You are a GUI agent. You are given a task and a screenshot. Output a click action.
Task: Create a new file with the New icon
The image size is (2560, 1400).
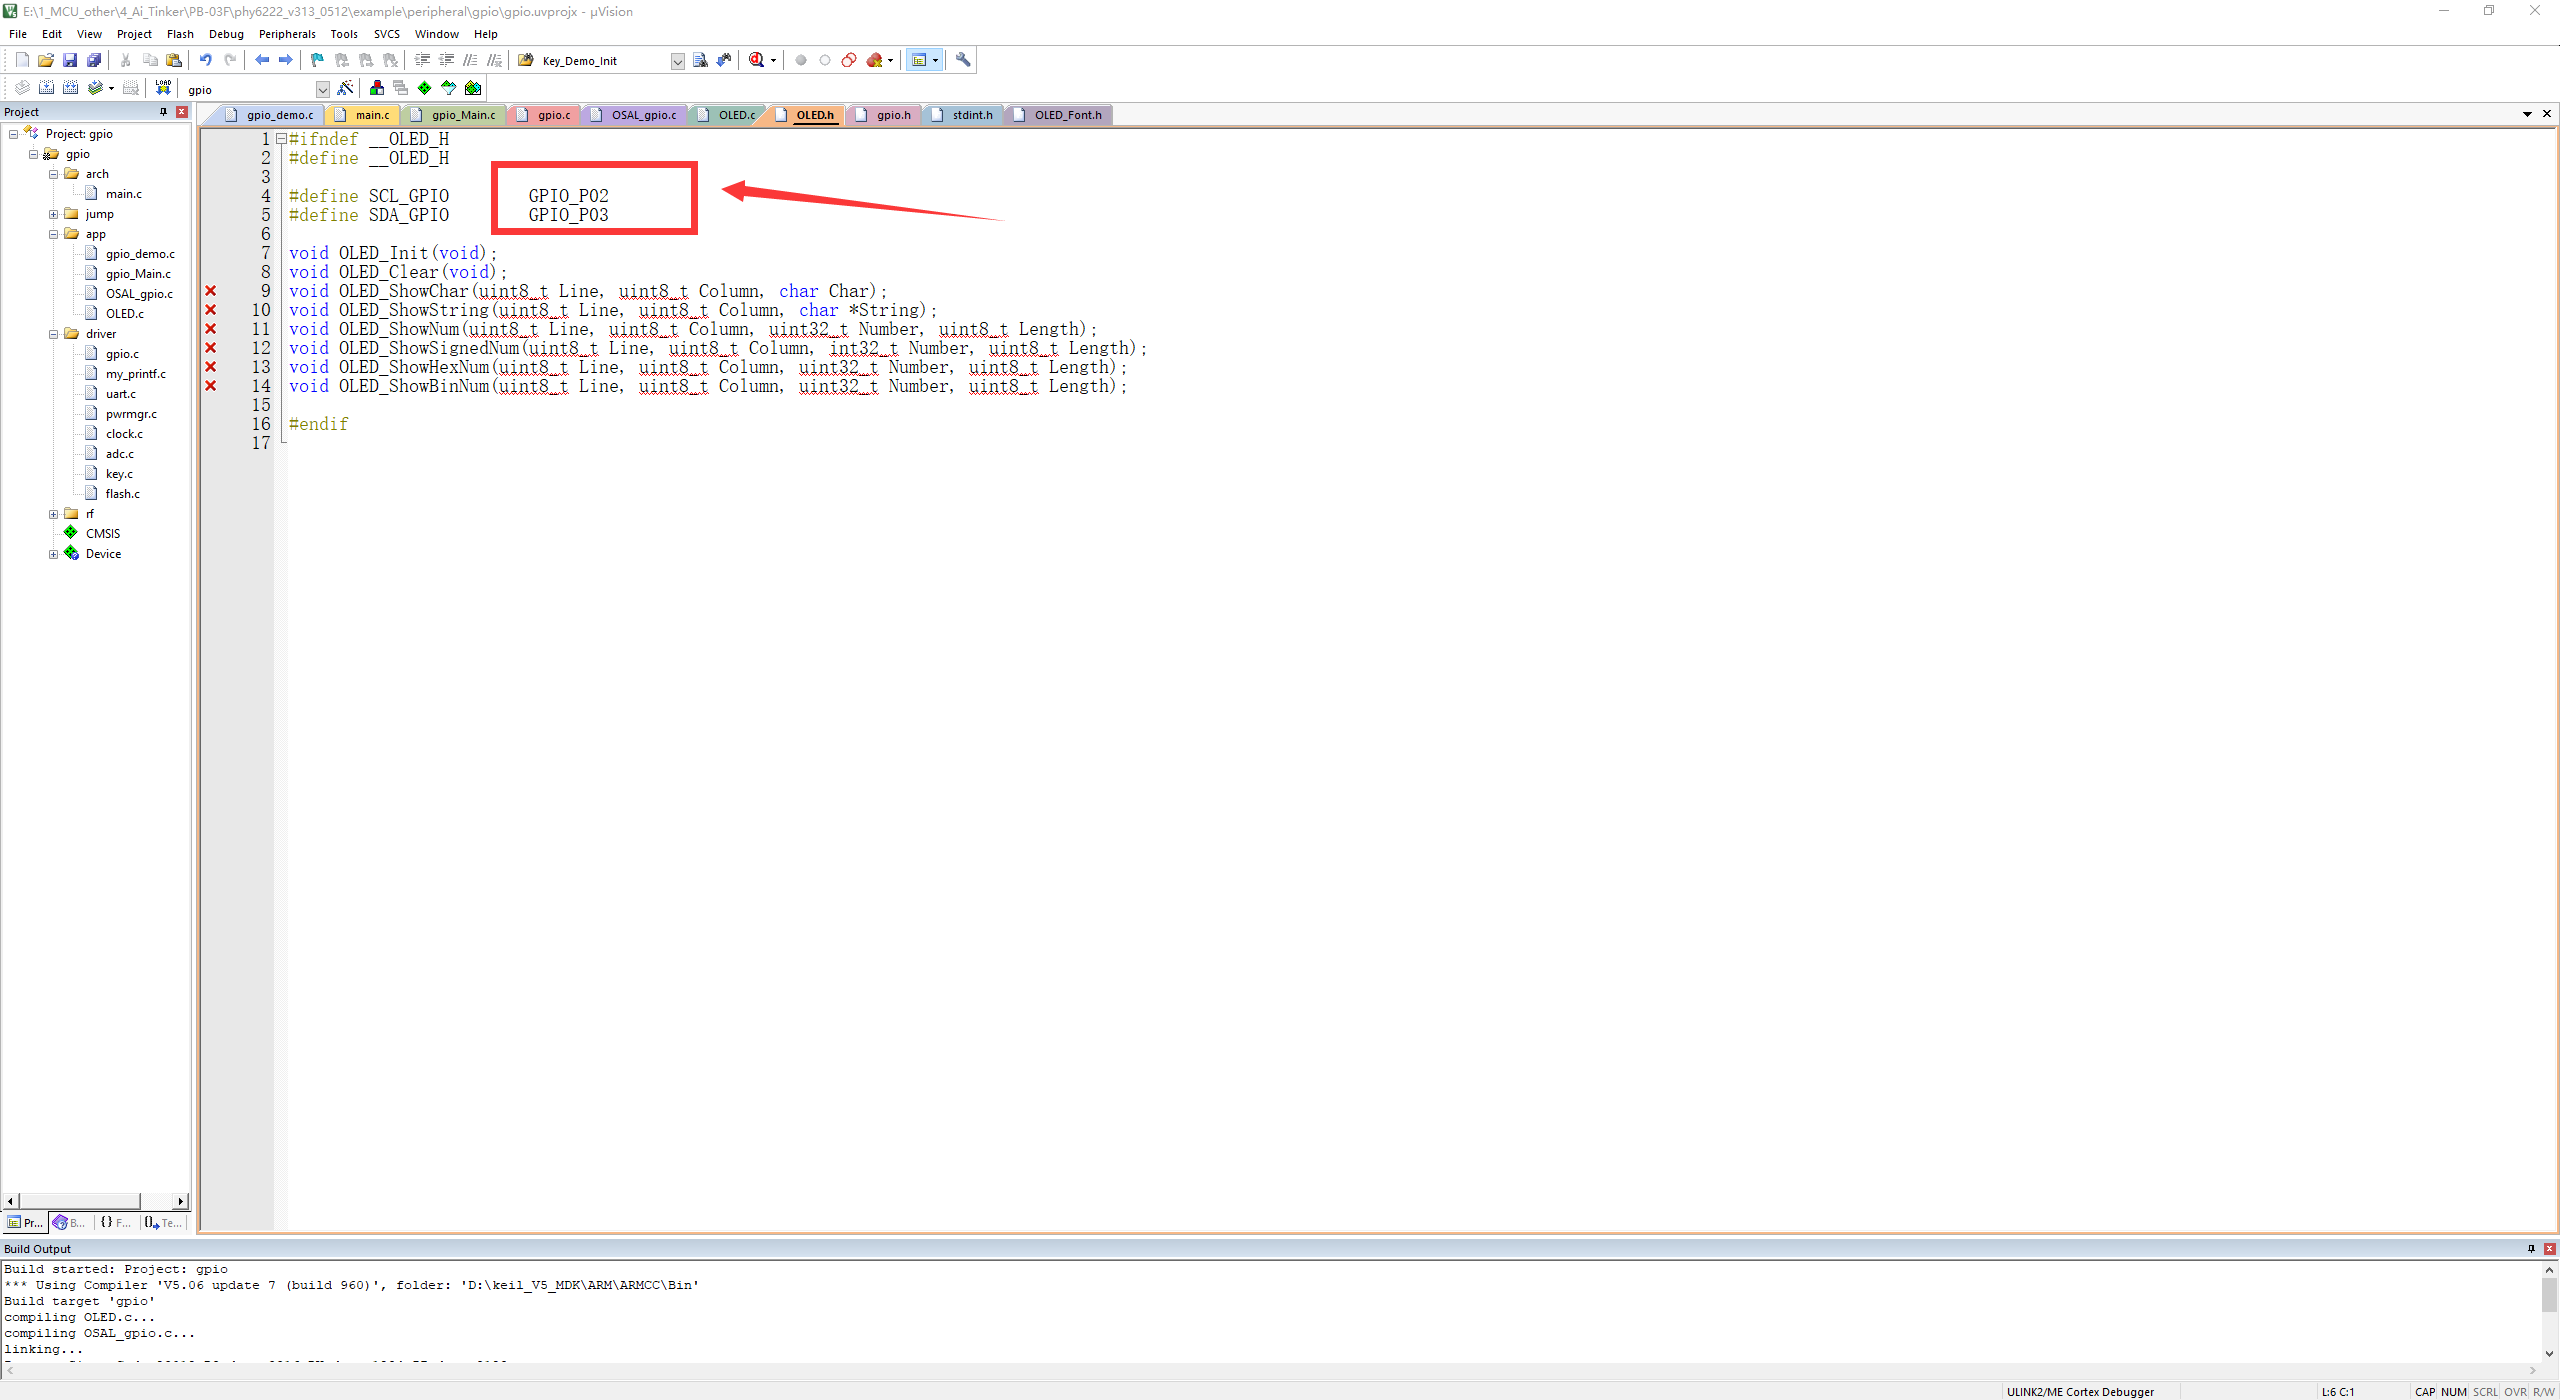click(x=22, y=60)
